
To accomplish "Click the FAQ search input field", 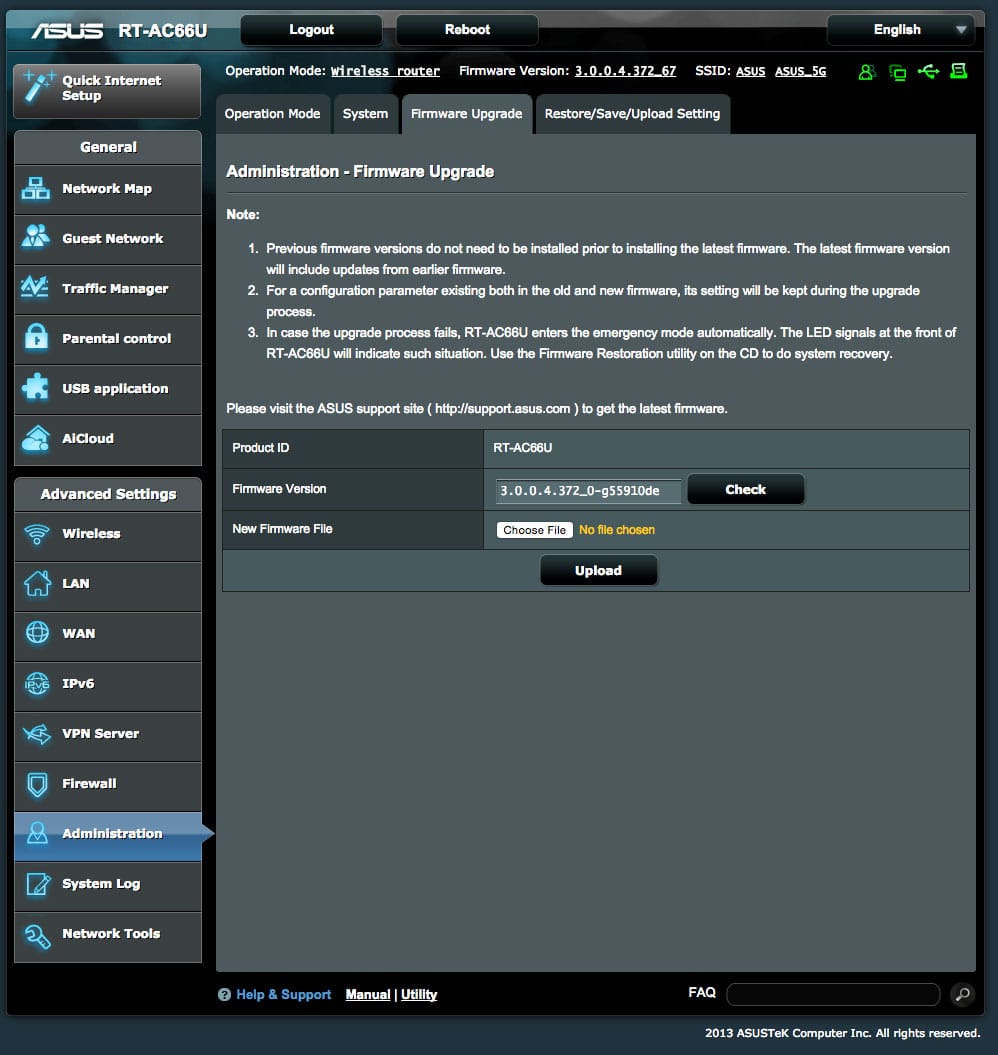I will [833, 994].
